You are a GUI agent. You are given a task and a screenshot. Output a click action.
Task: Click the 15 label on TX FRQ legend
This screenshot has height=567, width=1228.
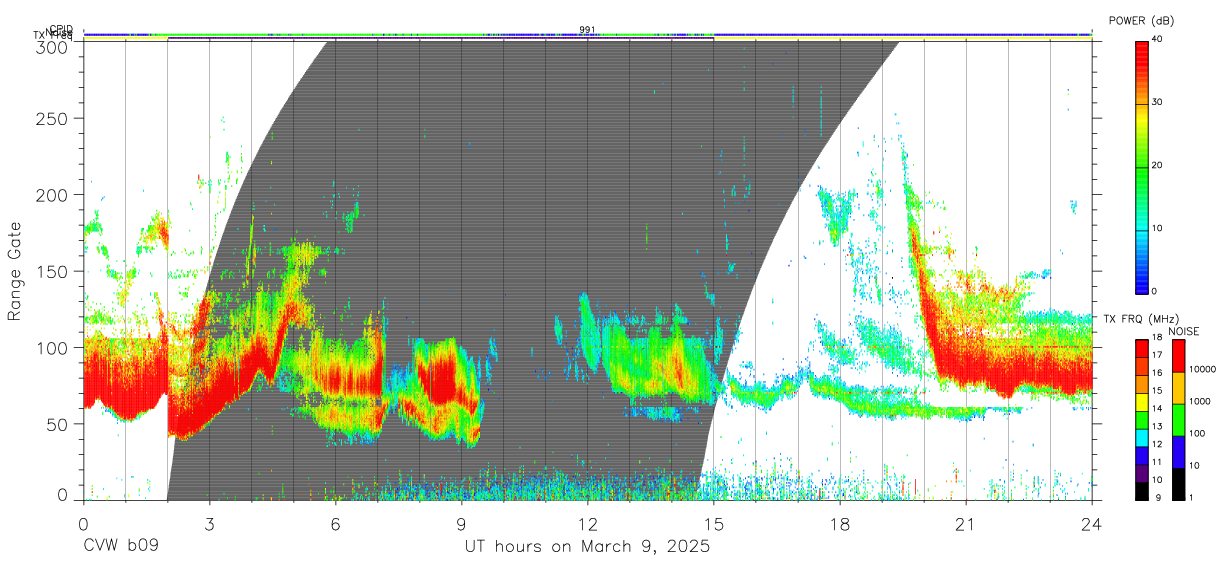click(x=1158, y=392)
